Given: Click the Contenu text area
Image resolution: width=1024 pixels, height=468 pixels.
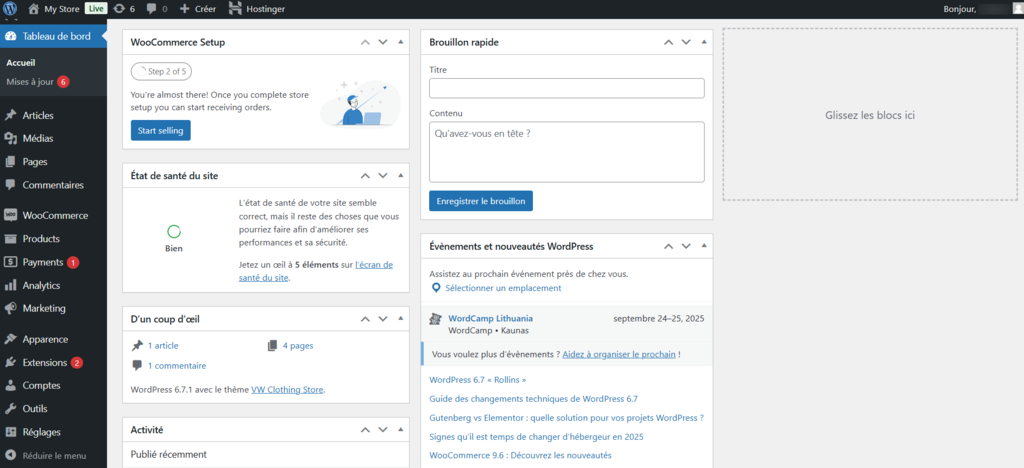Looking at the screenshot, I should click(x=567, y=152).
